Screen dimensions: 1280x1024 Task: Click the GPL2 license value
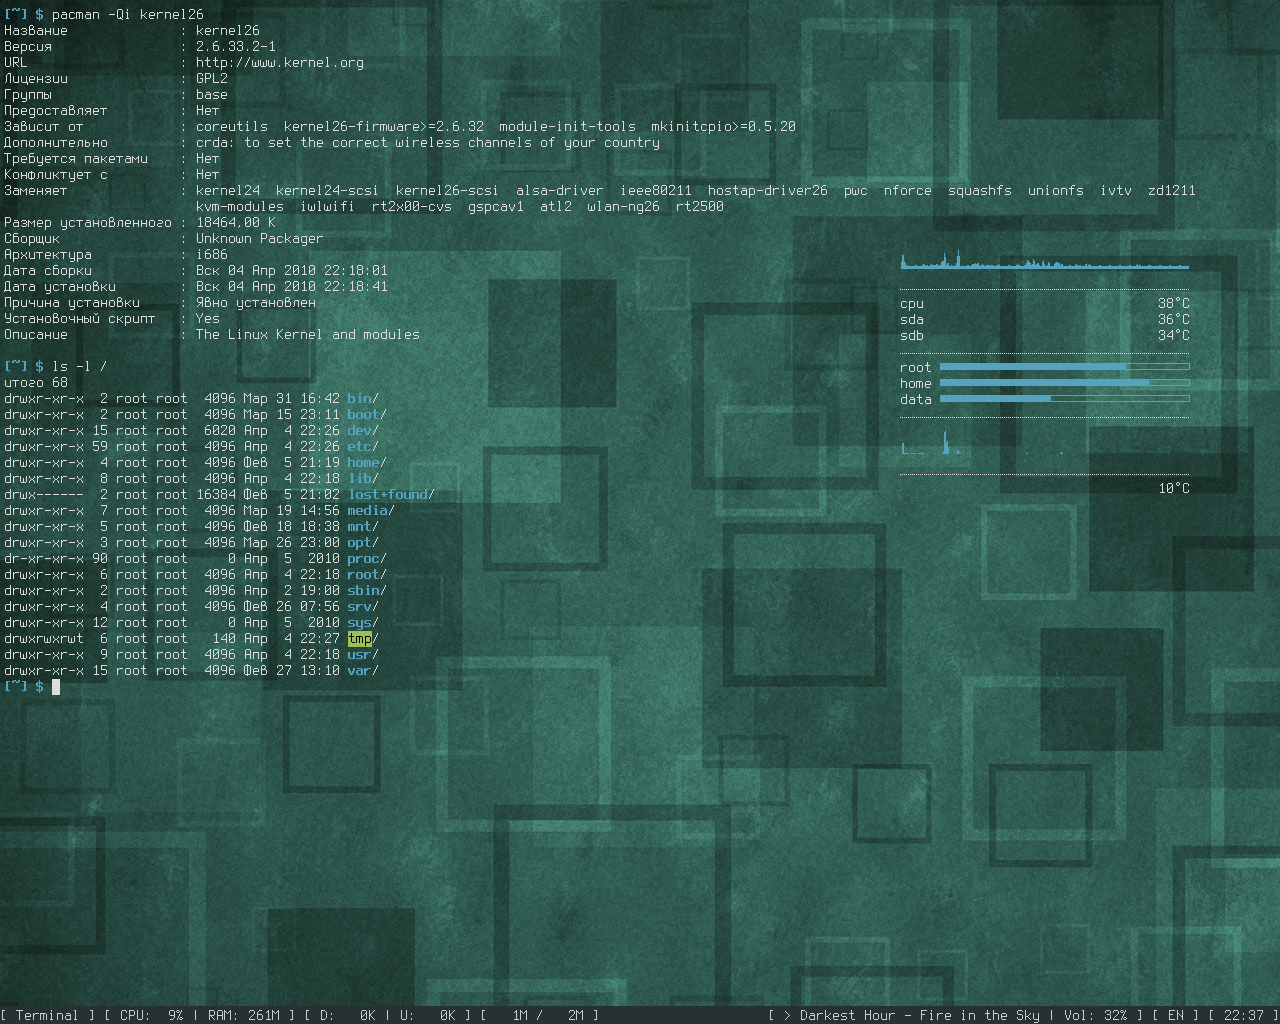click(x=212, y=78)
